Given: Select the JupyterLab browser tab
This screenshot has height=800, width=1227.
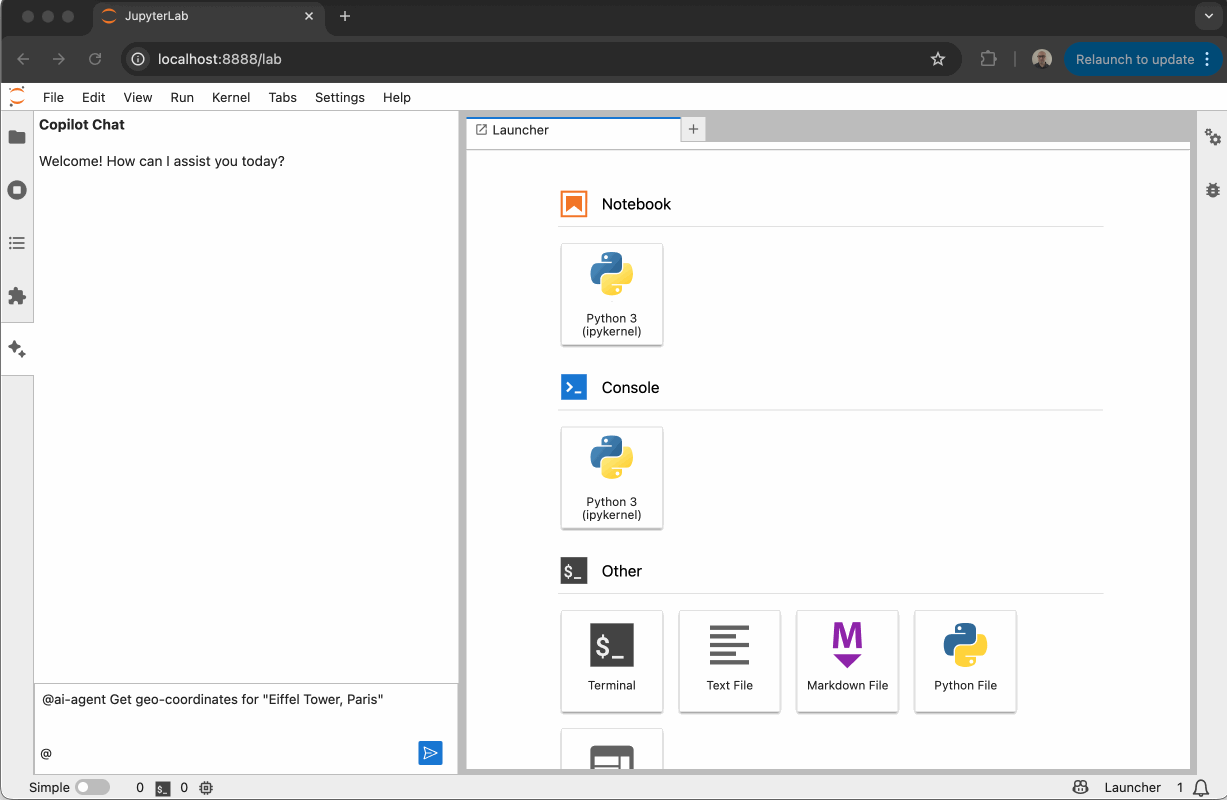Looking at the screenshot, I should click(x=209, y=16).
